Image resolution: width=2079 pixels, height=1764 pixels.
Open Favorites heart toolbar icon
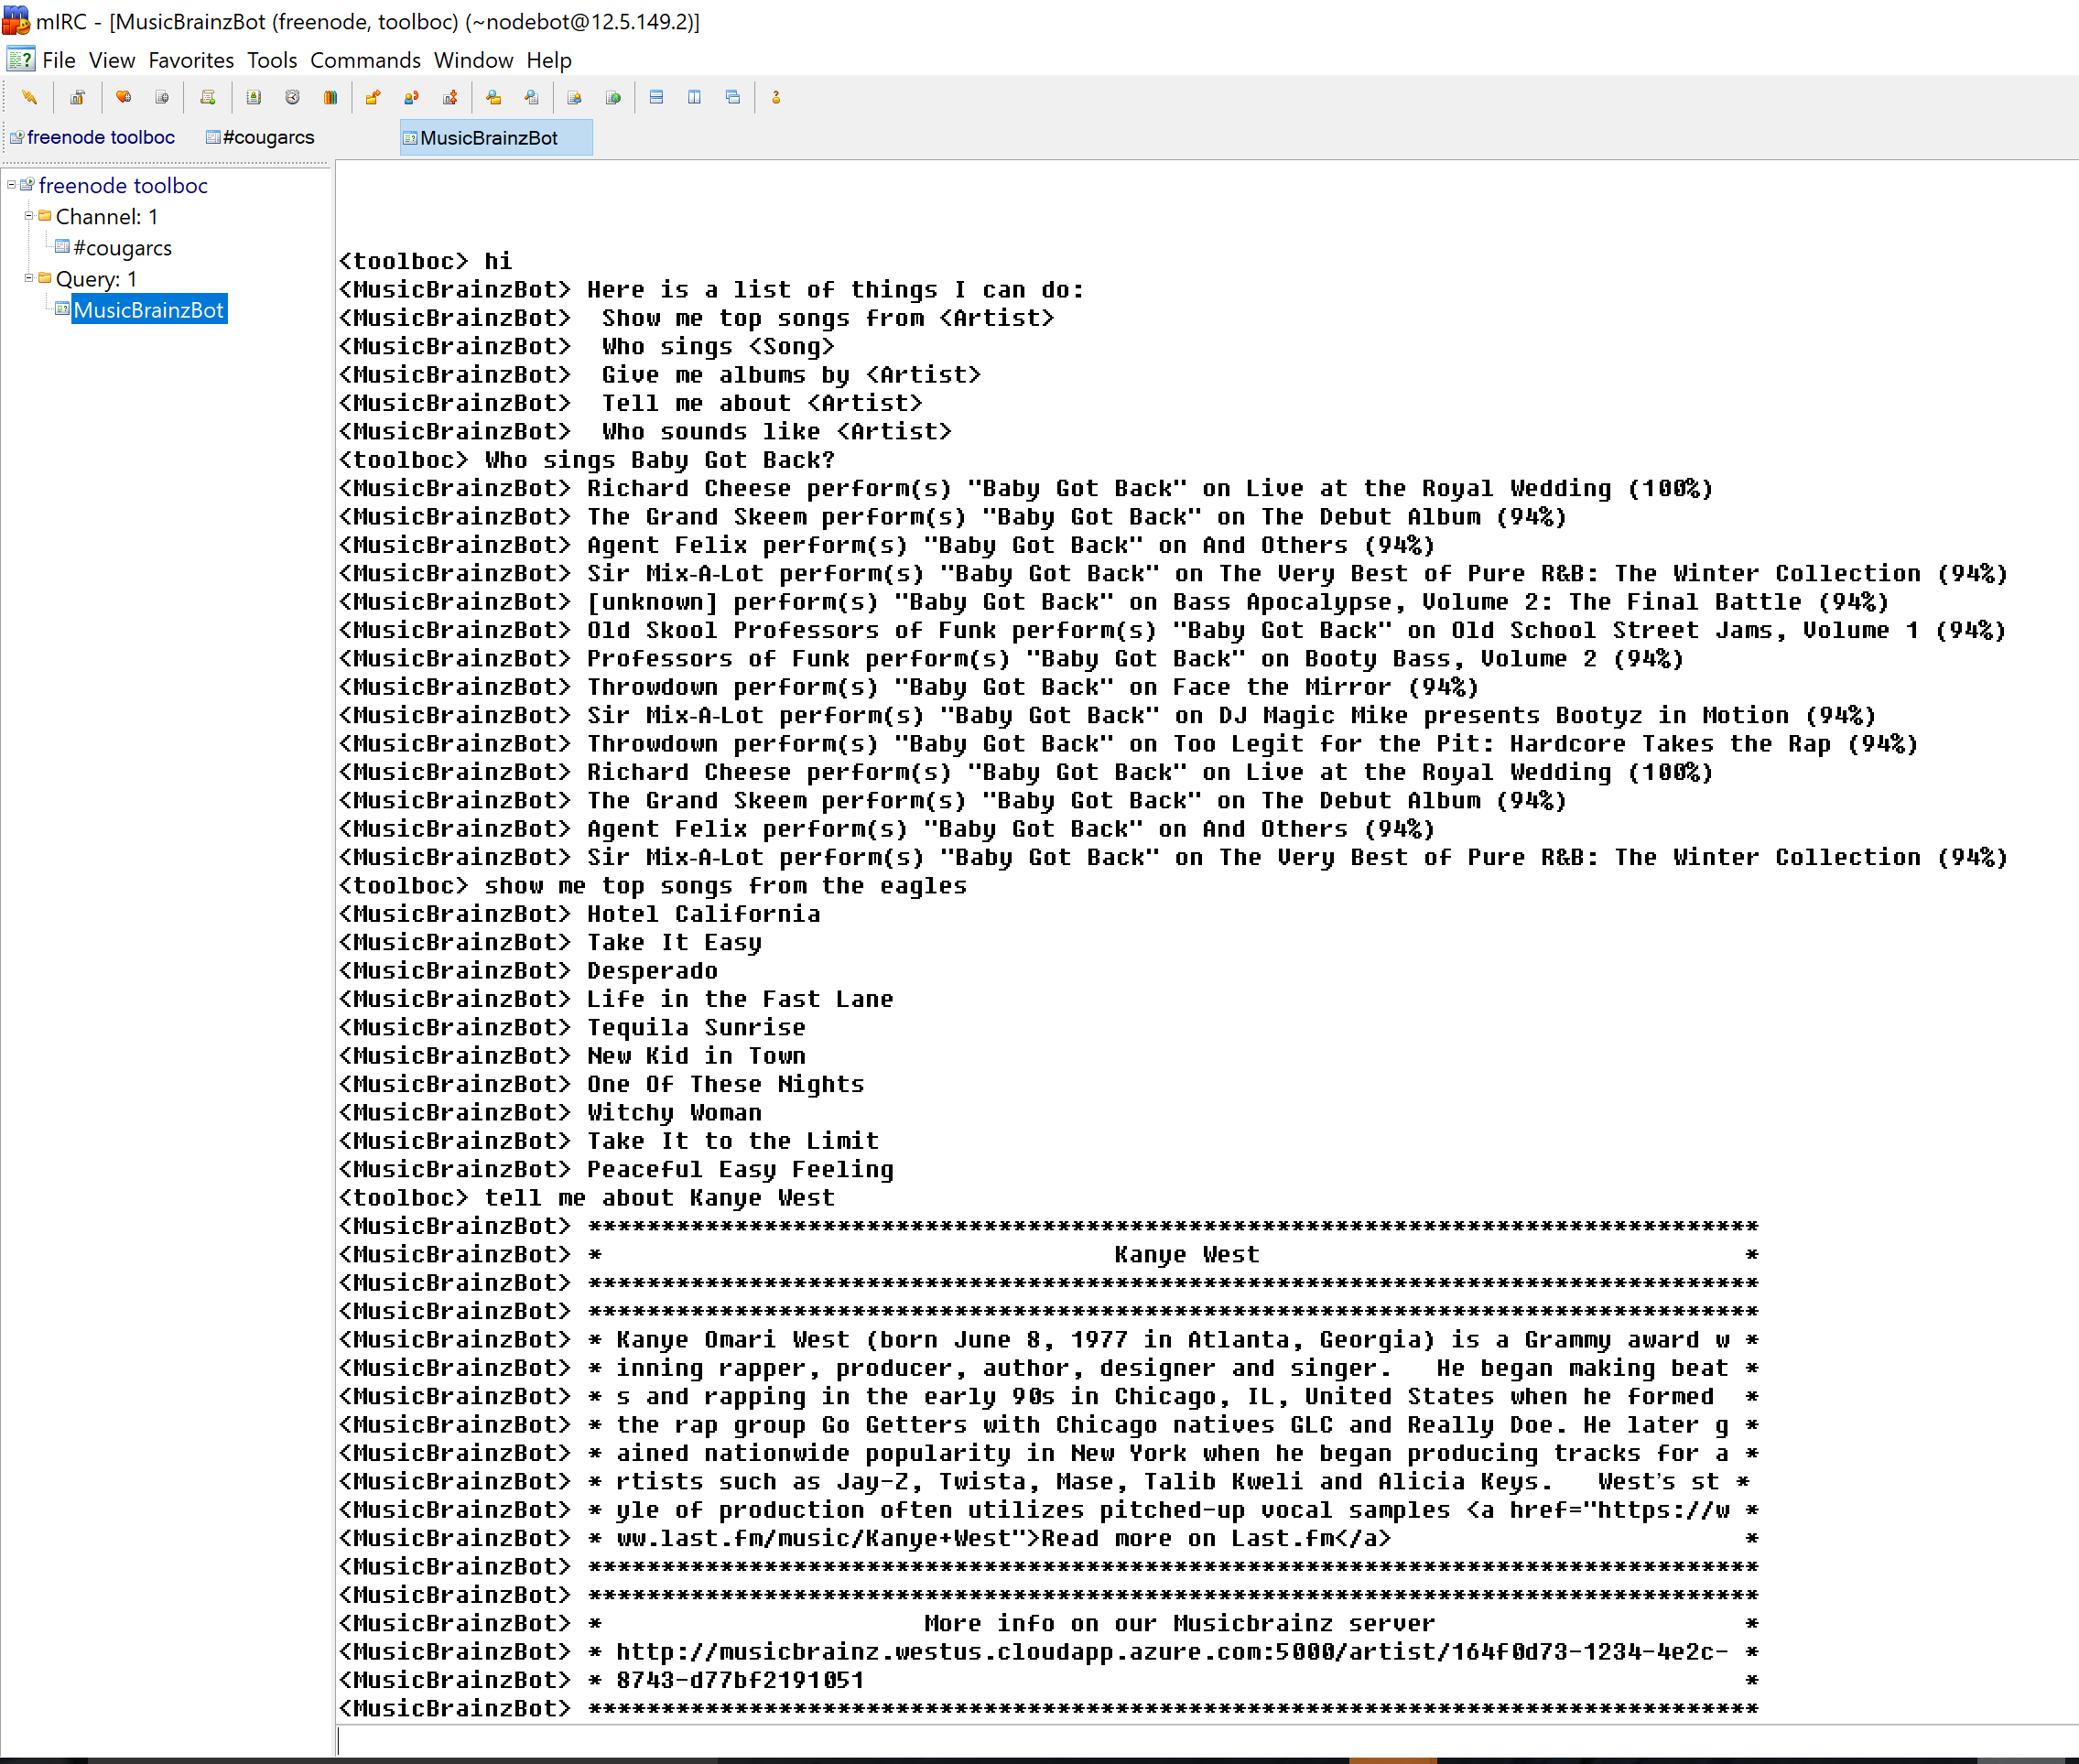pos(123,98)
